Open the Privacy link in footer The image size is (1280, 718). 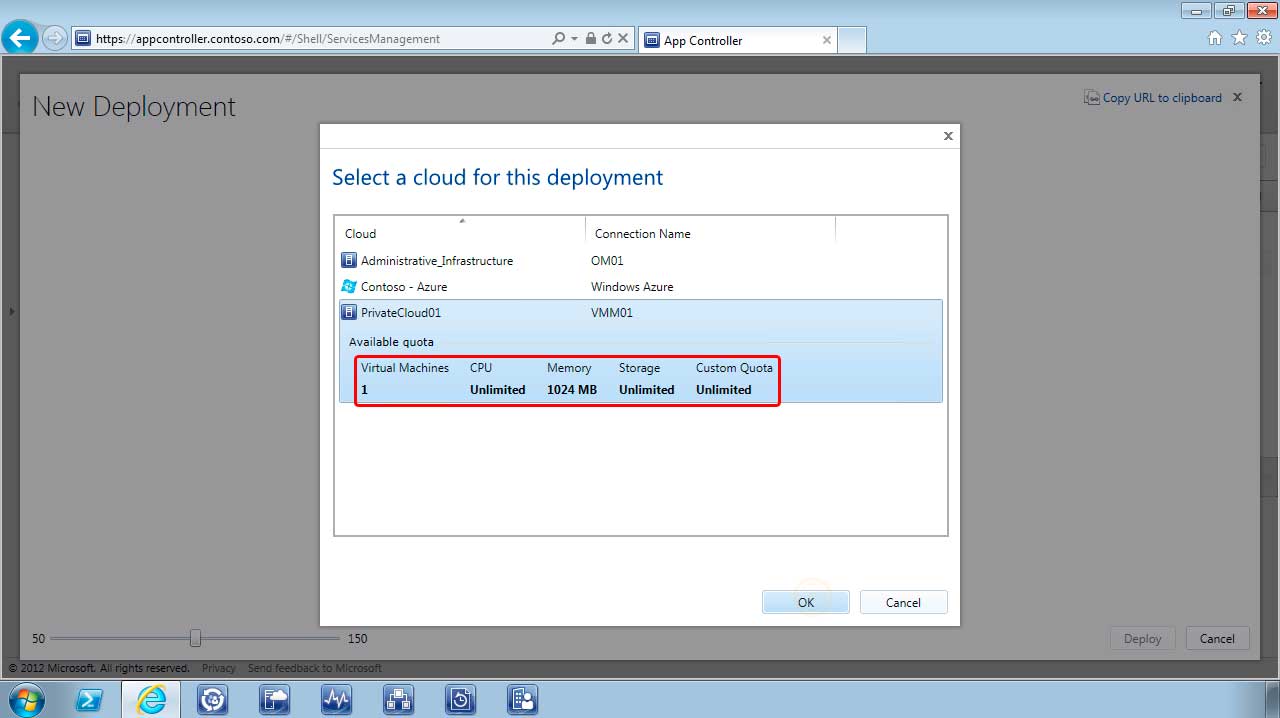[x=219, y=668]
